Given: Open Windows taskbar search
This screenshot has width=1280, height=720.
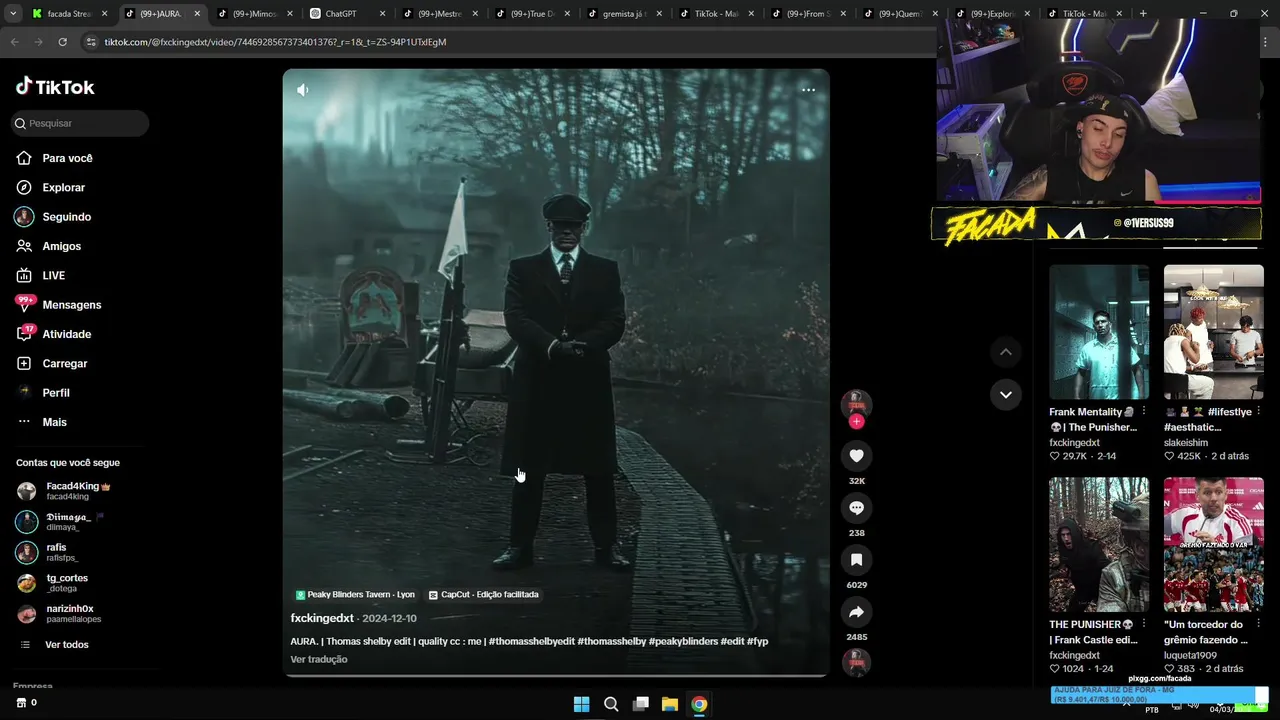Looking at the screenshot, I should [x=611, y=704].
